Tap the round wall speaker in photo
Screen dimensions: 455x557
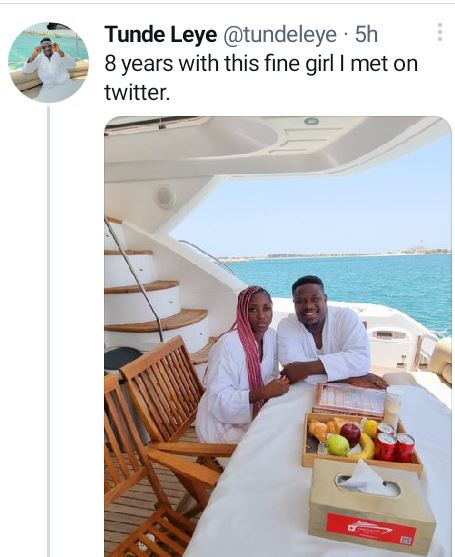pos(165,196)
